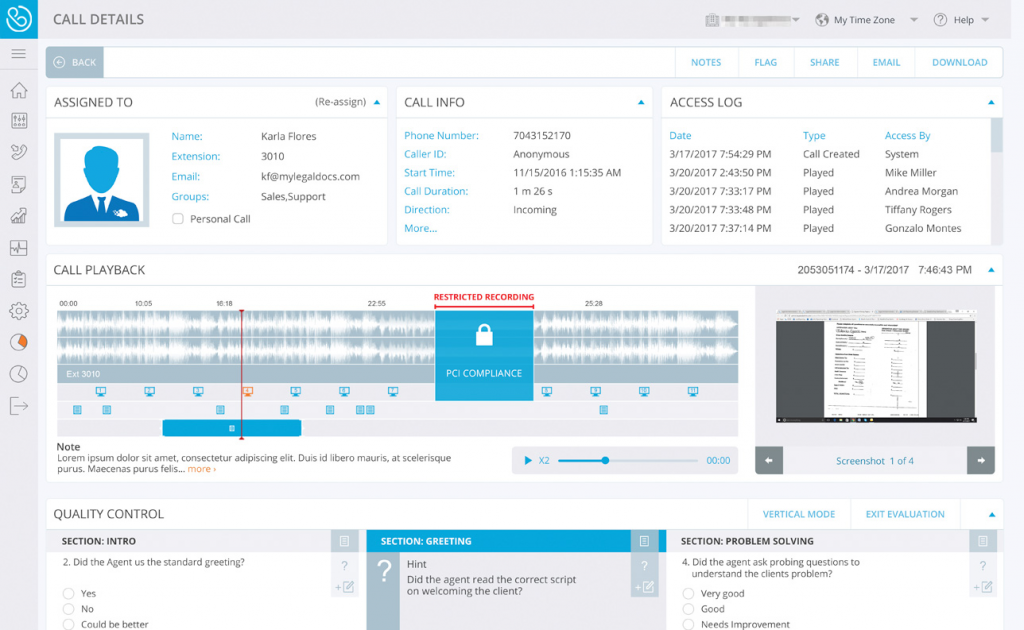The width and height of the screenshot is (1024, 630).
Task: Click EMAIL in the top toolbar
Action: [x=886, y=62]
